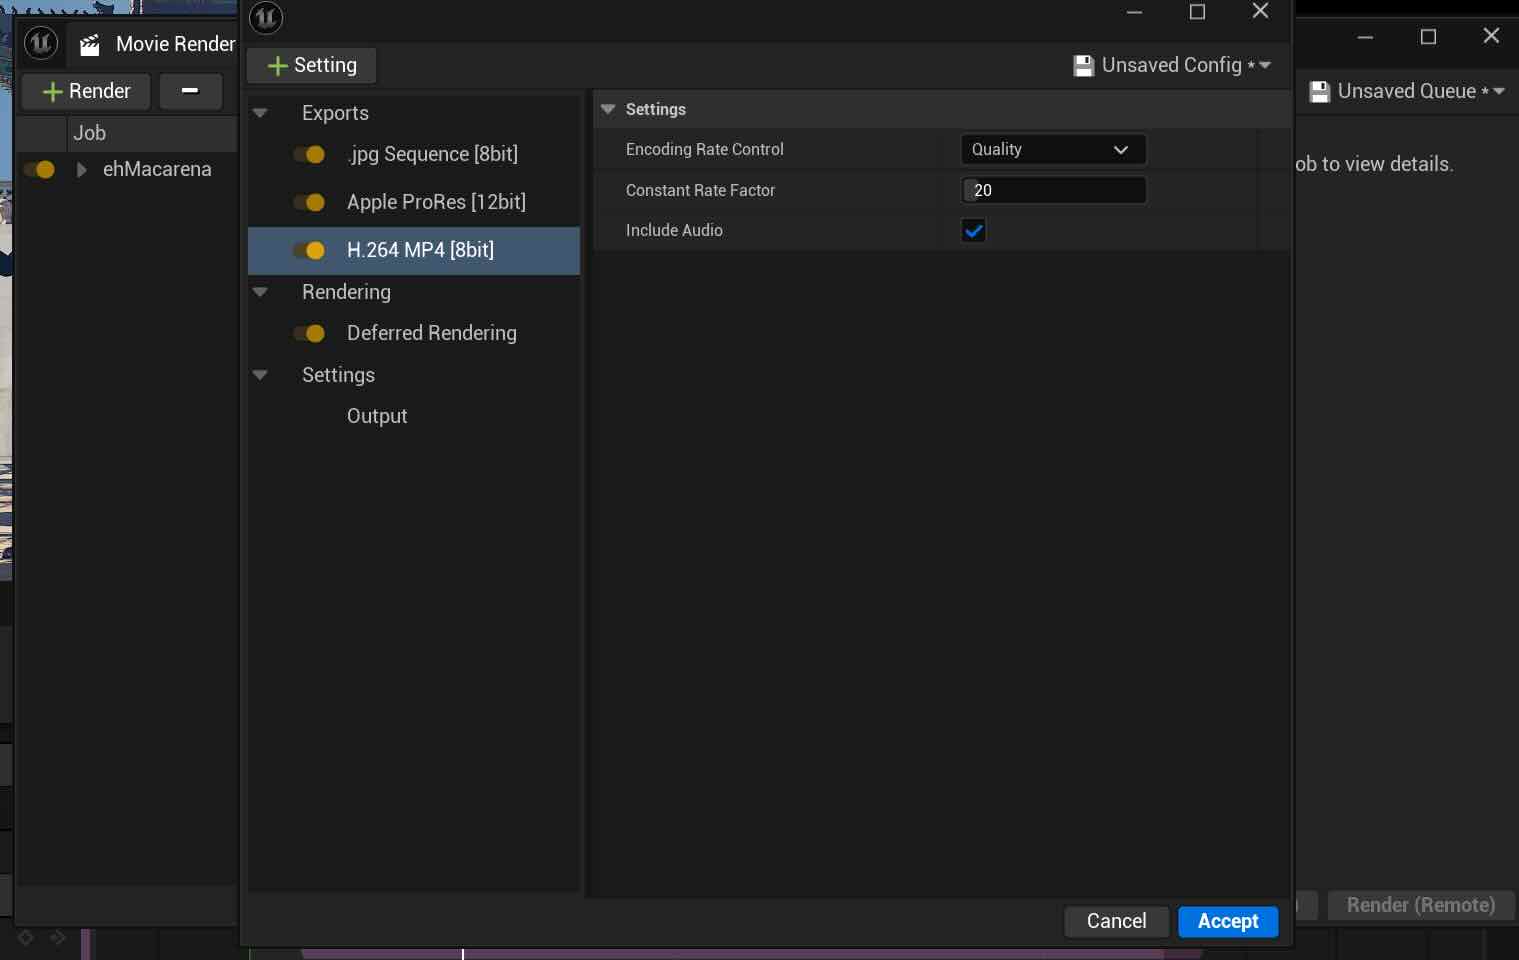This screenshot has width=1519, height=960.
Task: Collapse the Exports category
Action: click(x=260, y=113)
